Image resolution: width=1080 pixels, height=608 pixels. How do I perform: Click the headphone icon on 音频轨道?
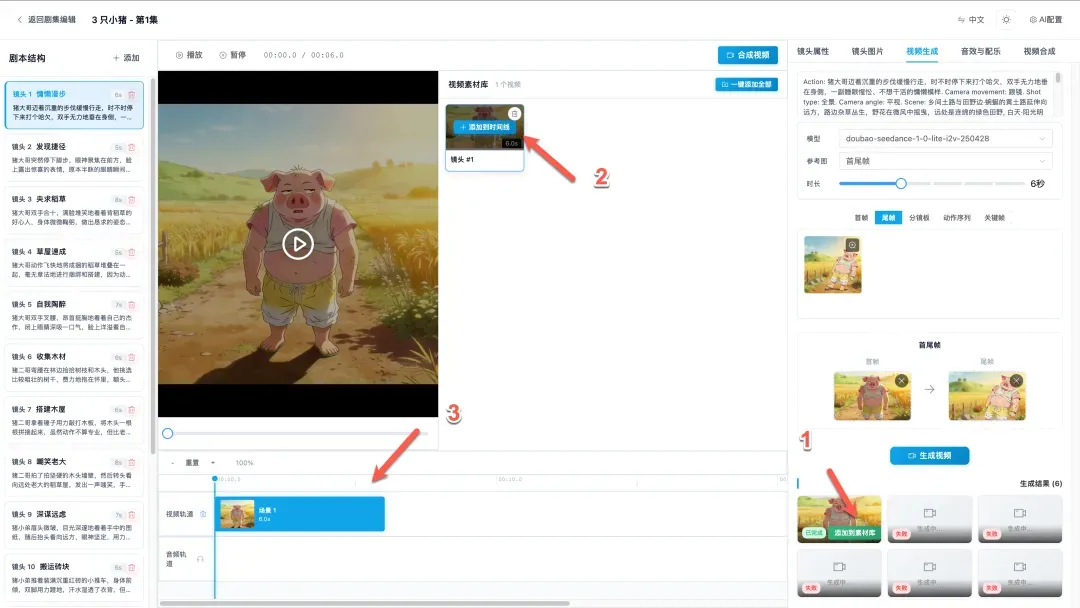(x=200, y=559)
